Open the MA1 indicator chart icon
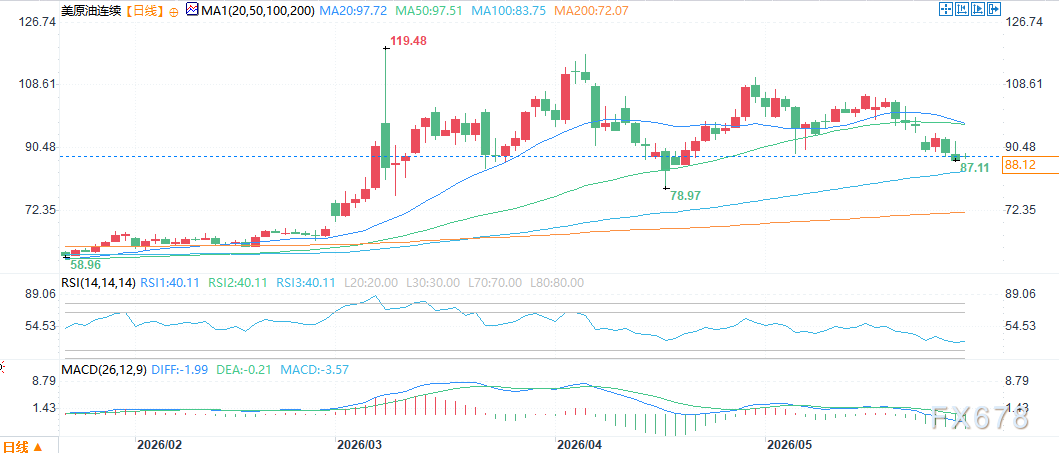 point(190,9)
